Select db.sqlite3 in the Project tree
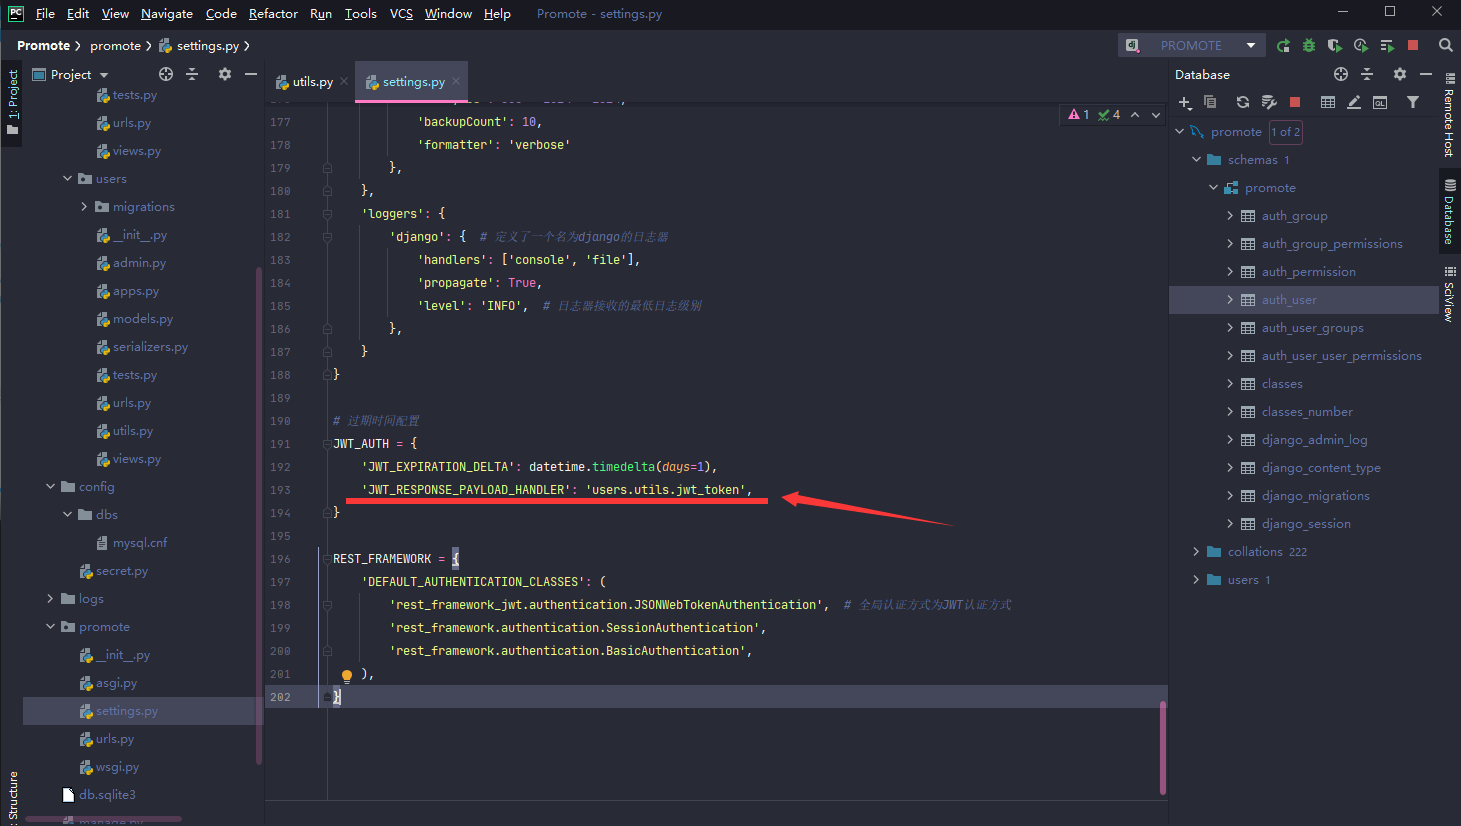Screen dimensions: 1461x826 pyautogui.click(x=107, y=795)
